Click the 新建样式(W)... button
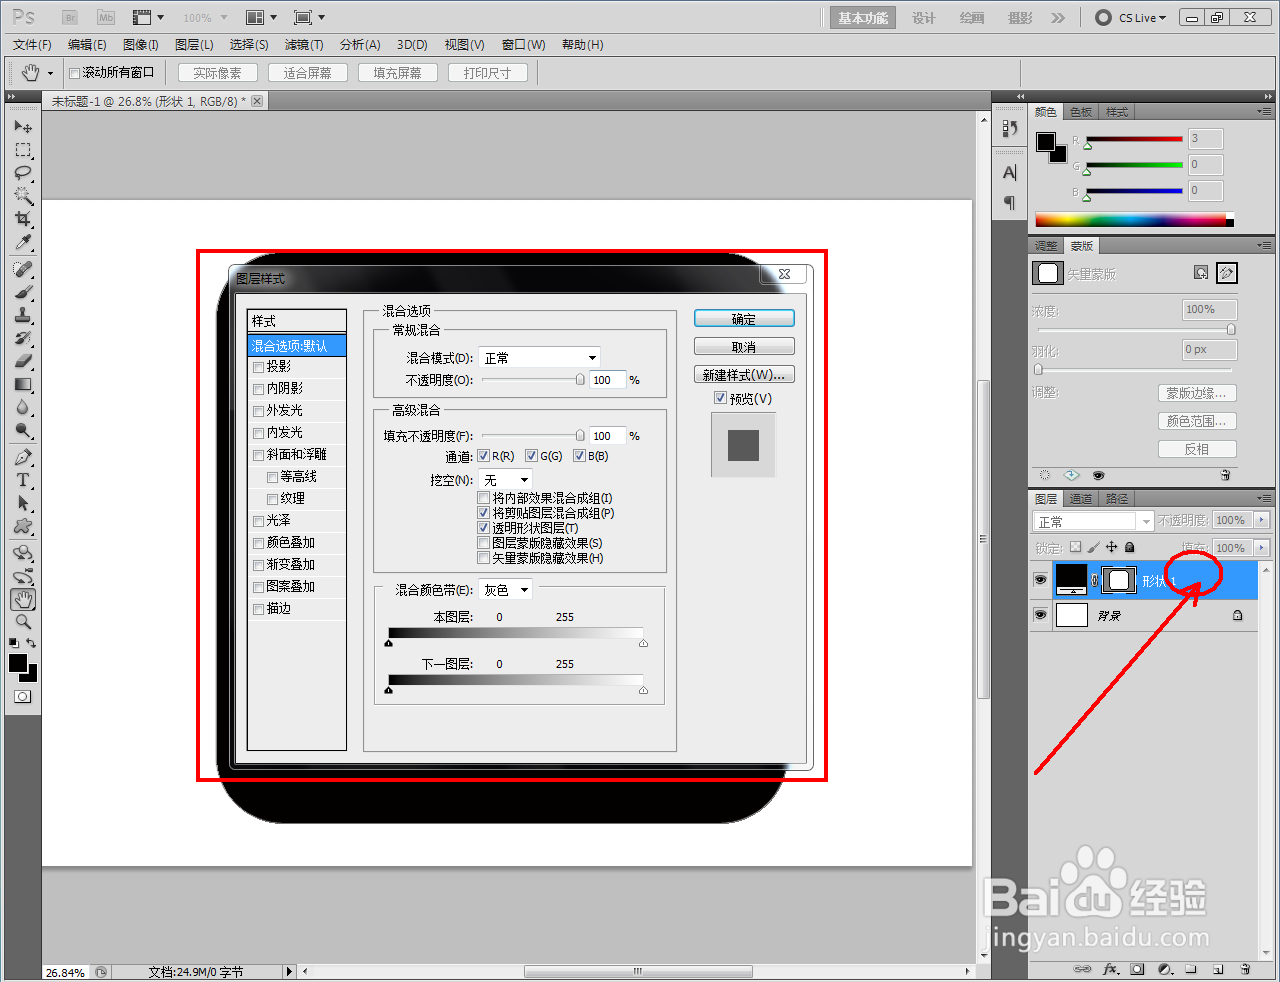This screenshot has width=1280, height=982. tap(744, 375)
